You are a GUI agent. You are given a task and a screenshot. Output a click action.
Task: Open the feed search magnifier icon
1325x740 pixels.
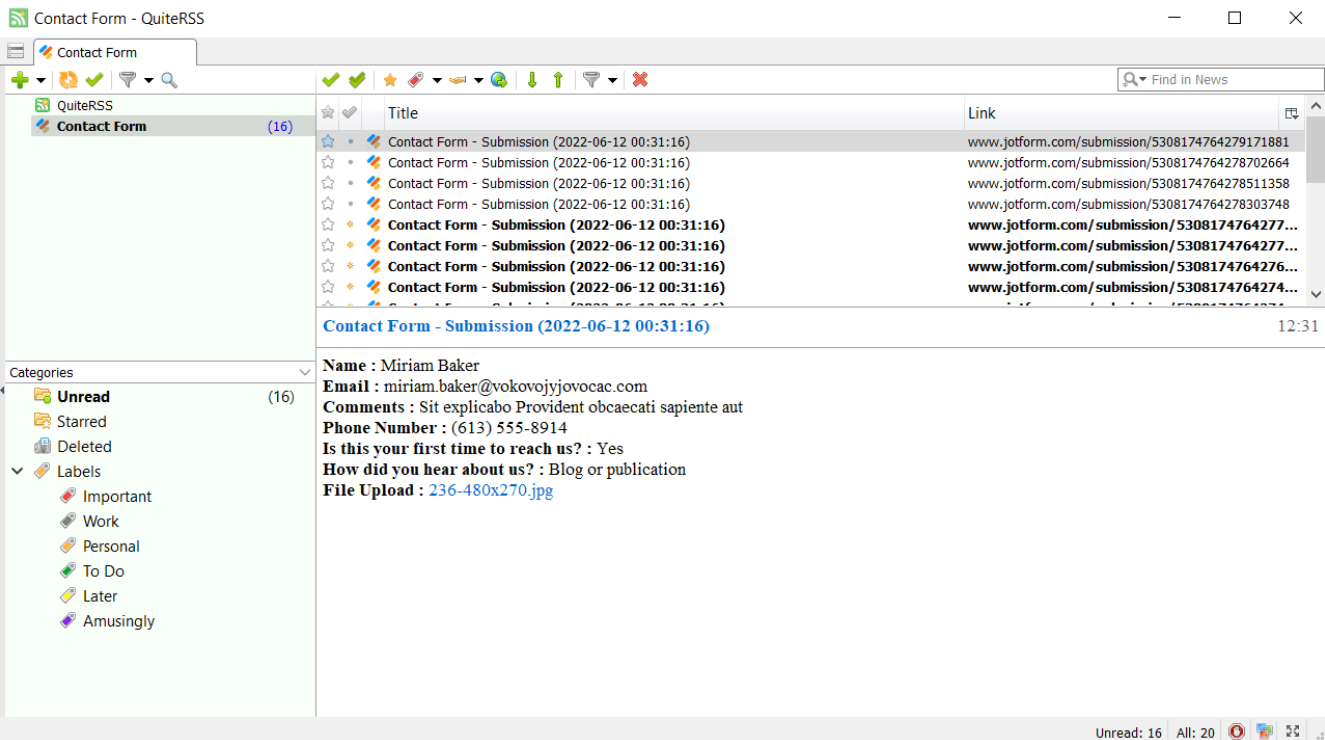pyautogui.click(x=169, y=80)
